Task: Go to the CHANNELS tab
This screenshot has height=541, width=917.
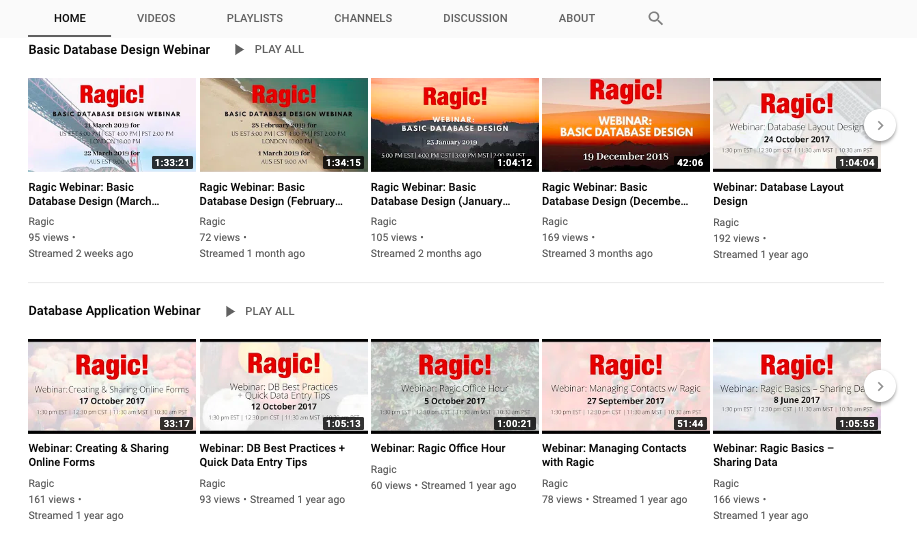Action: coord(363,18)
